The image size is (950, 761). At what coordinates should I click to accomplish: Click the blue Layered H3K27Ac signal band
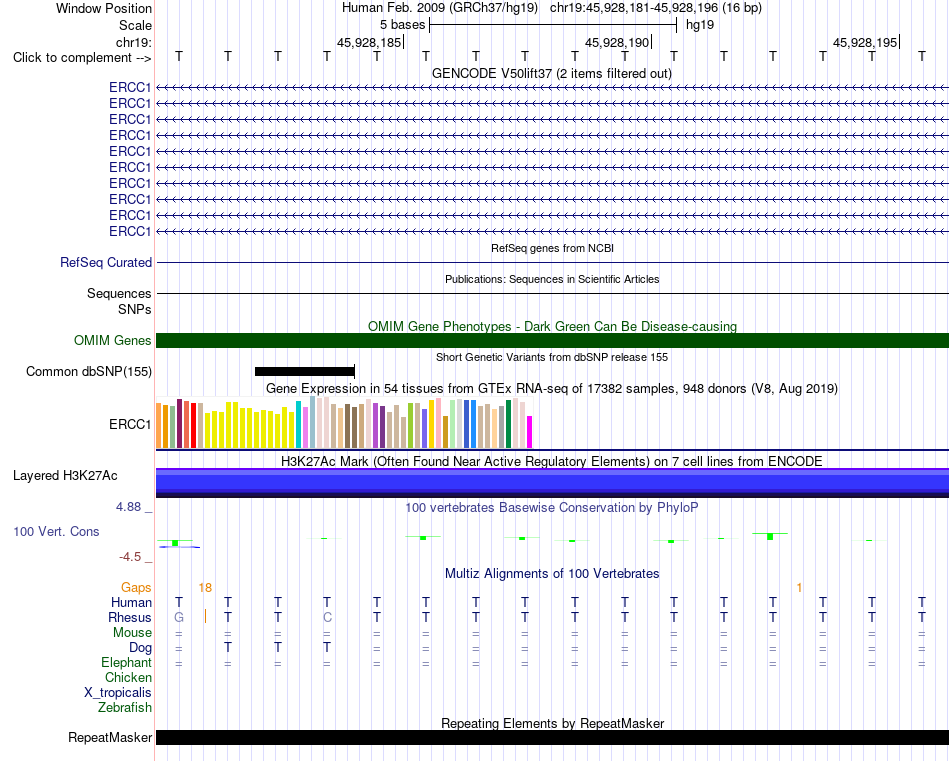[552, 483]
